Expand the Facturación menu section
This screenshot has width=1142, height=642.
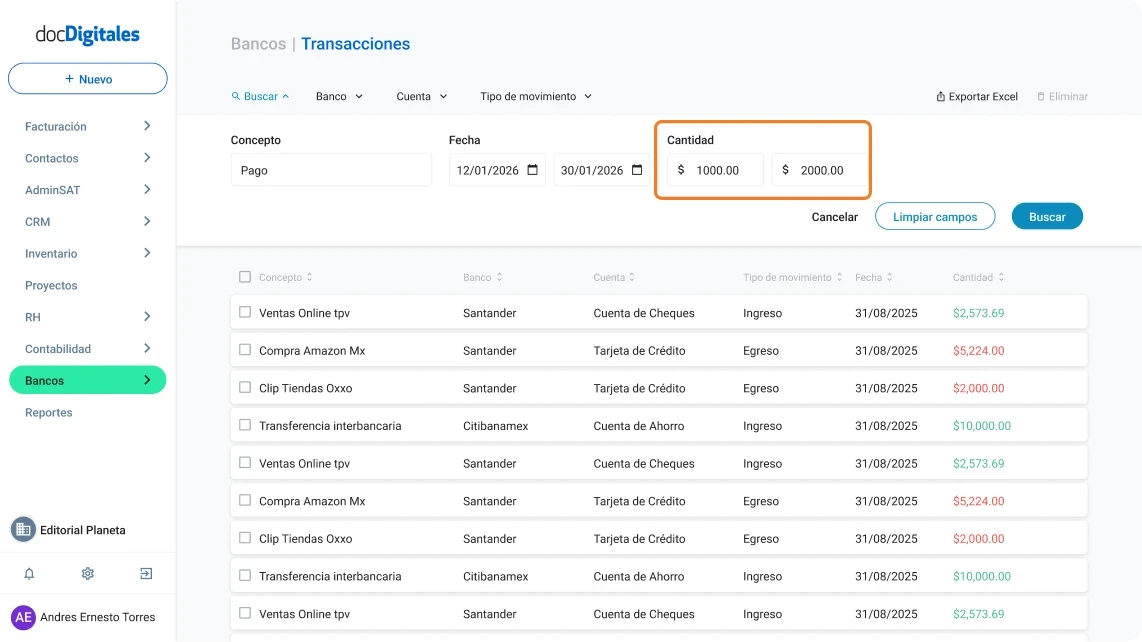87,126
